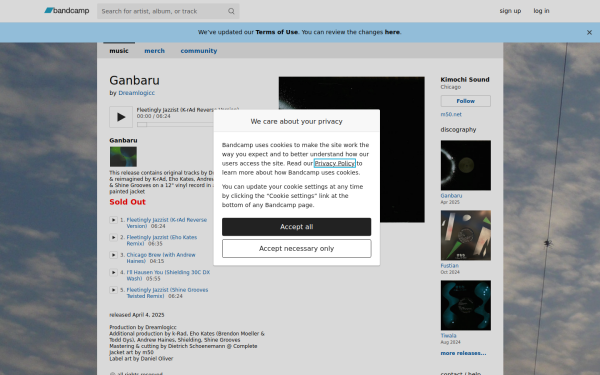Play track 4 I'll Hausen You
This screenshot has width=600, height=375.
point(113,272)
